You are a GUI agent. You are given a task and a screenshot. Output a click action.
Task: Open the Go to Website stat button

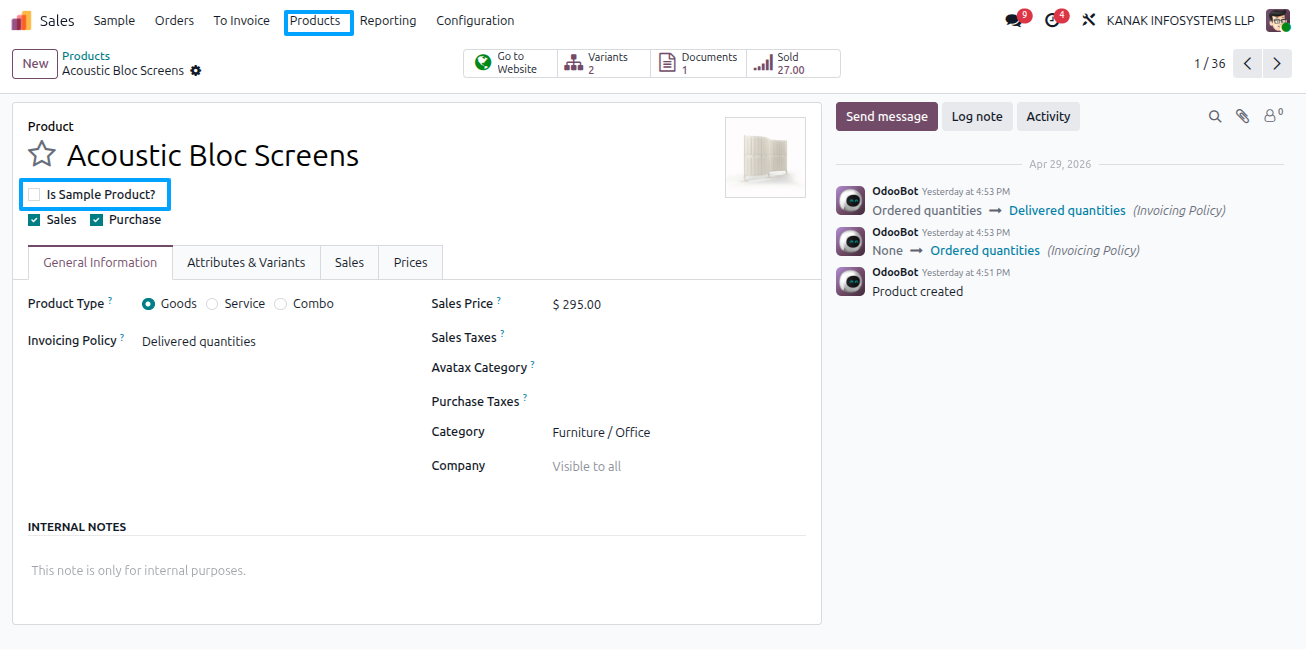click(510, 63)
